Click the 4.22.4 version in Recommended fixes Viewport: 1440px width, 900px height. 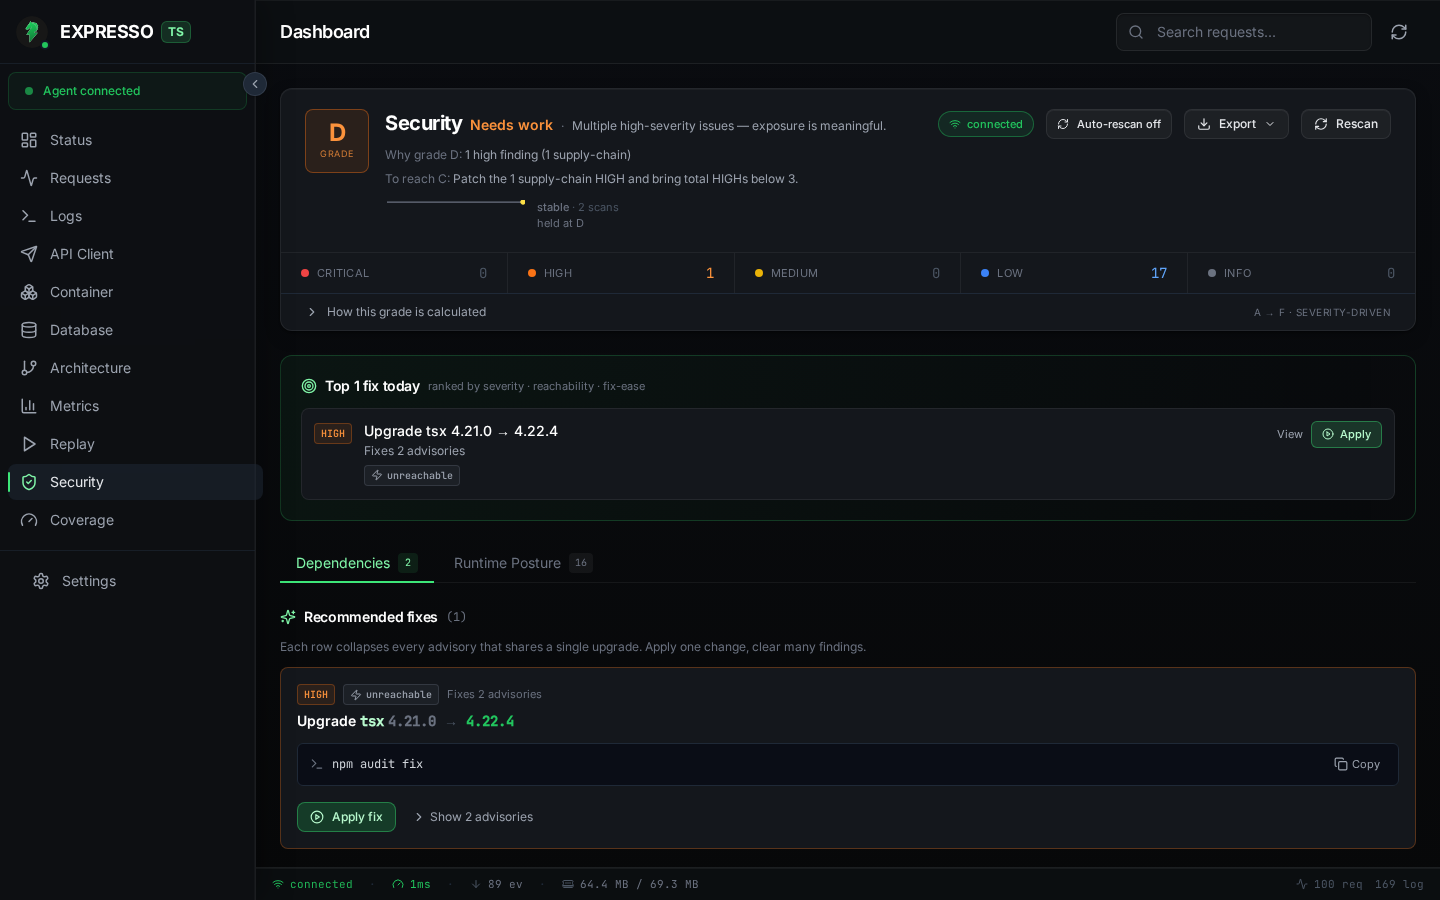tap(490, 721)
